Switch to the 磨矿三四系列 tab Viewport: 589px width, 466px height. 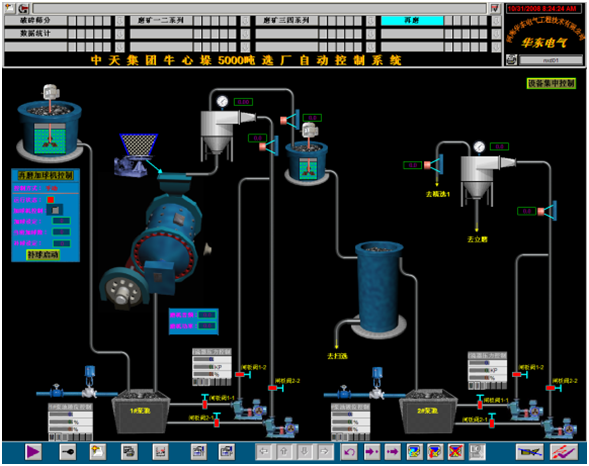click(x=286, y=21)
